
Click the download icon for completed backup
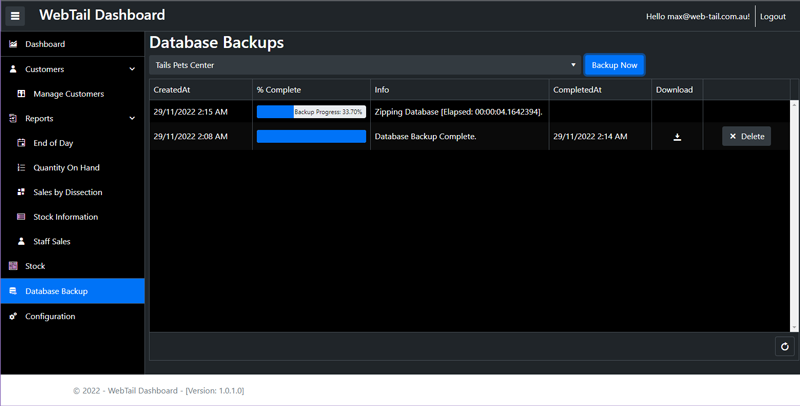(x=677, y=137)
